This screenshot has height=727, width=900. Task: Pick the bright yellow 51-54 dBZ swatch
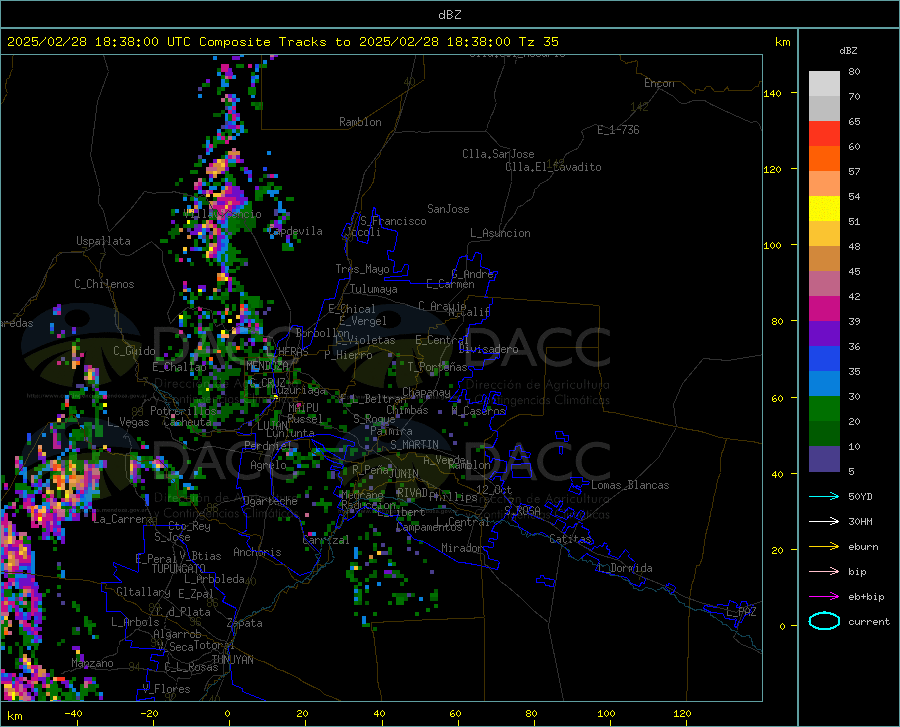pos(824,209)
